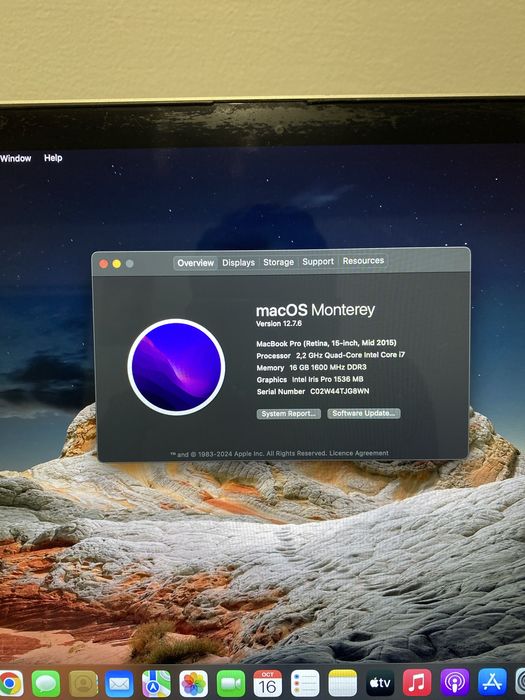Open Photos app in the Dock
This screenshot has height=700, width=525.
[x=193, y=683]
